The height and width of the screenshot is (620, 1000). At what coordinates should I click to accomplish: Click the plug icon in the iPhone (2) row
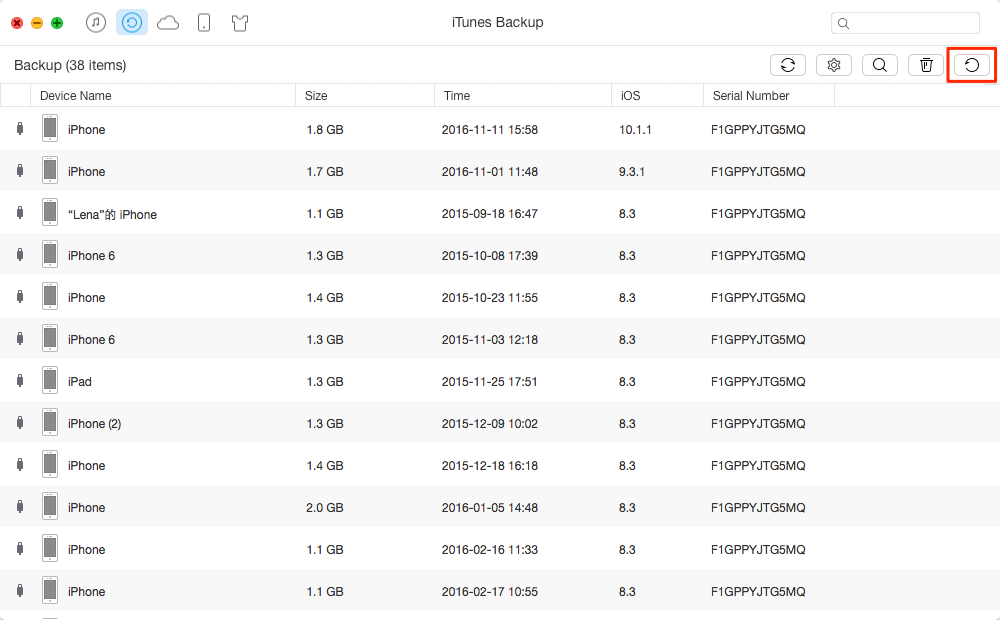click(20, 423)
